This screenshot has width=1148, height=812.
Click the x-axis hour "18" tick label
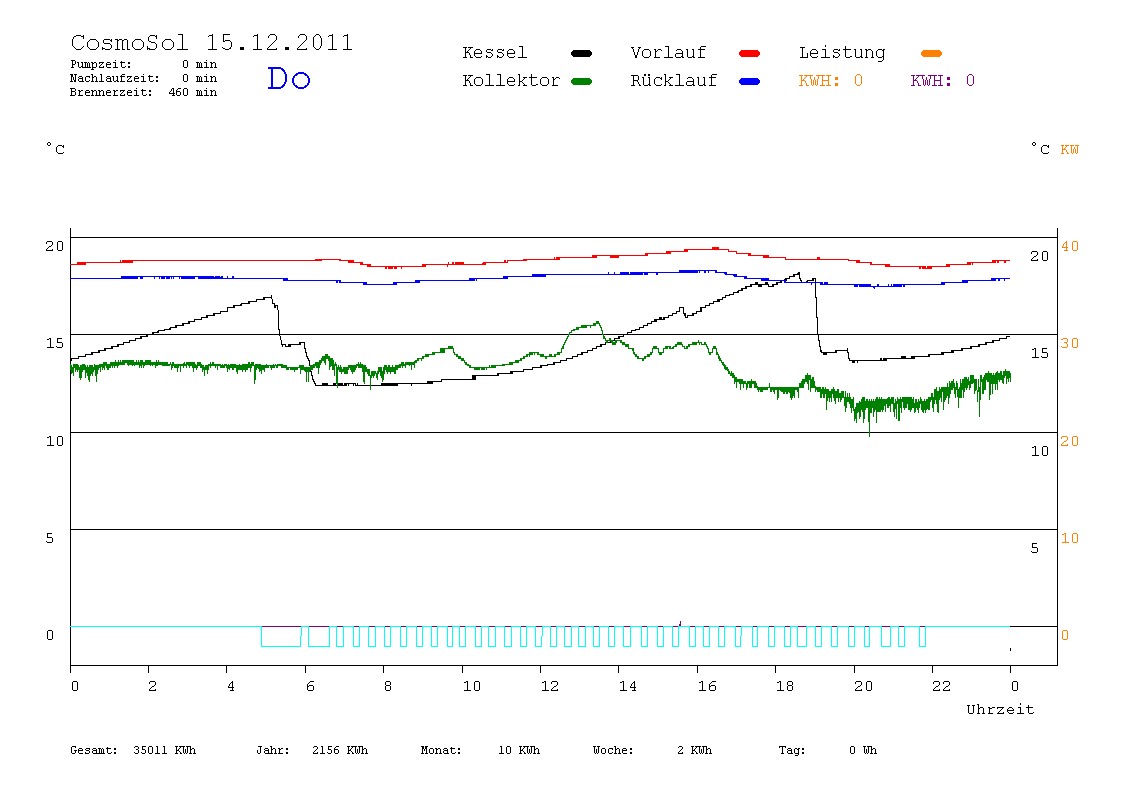click(785, 686)
